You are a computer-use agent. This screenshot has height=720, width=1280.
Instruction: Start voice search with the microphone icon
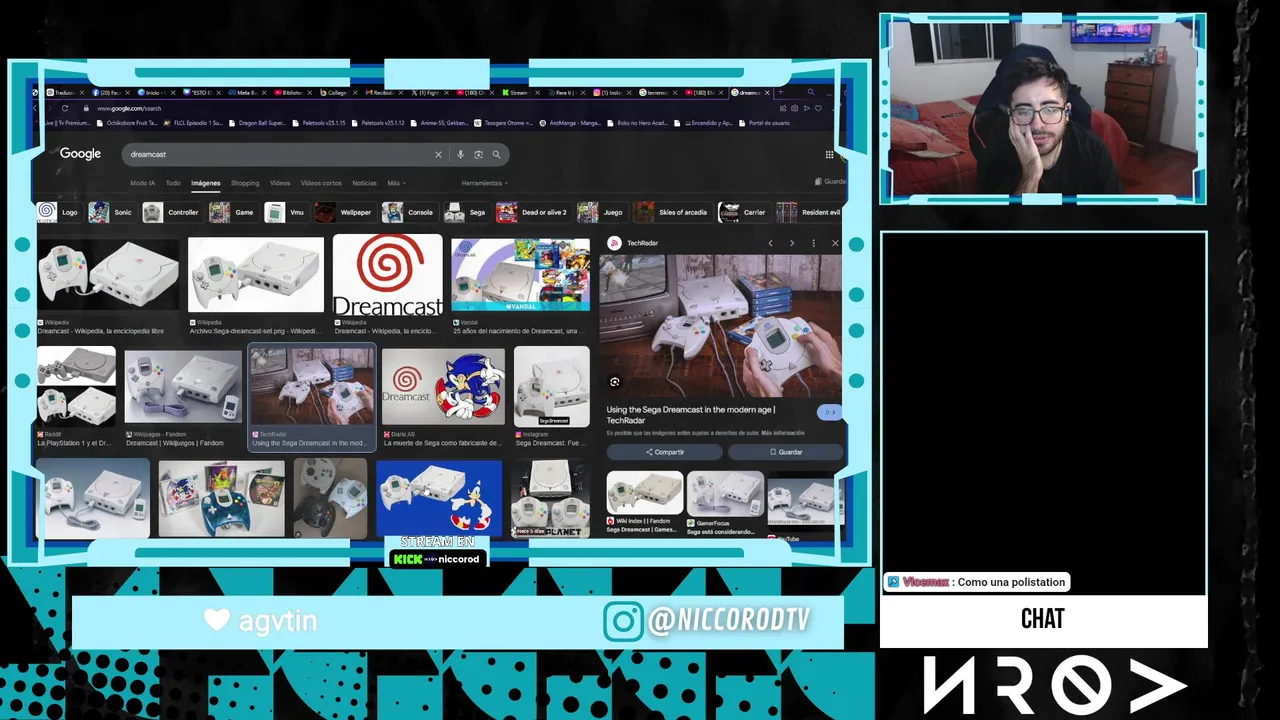click(x=460, y=154)
